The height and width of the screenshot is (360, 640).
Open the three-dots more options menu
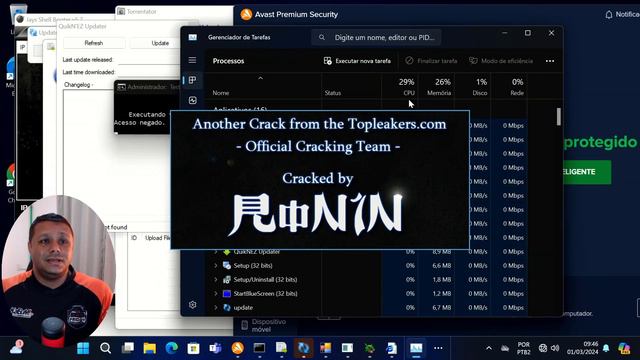tap(550, 61)
